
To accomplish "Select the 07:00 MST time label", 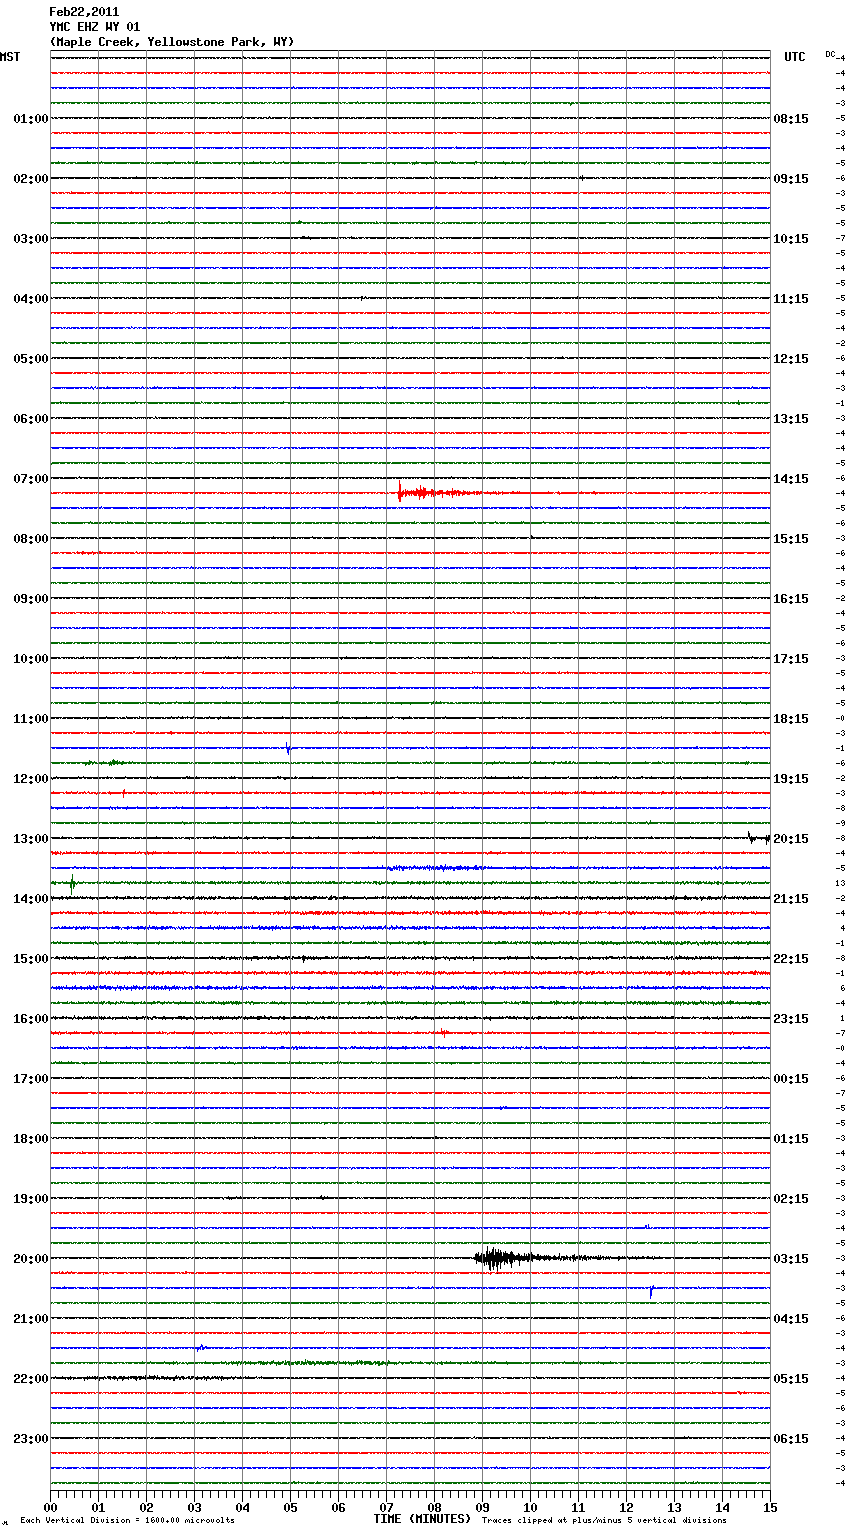I will pos(31,479).
